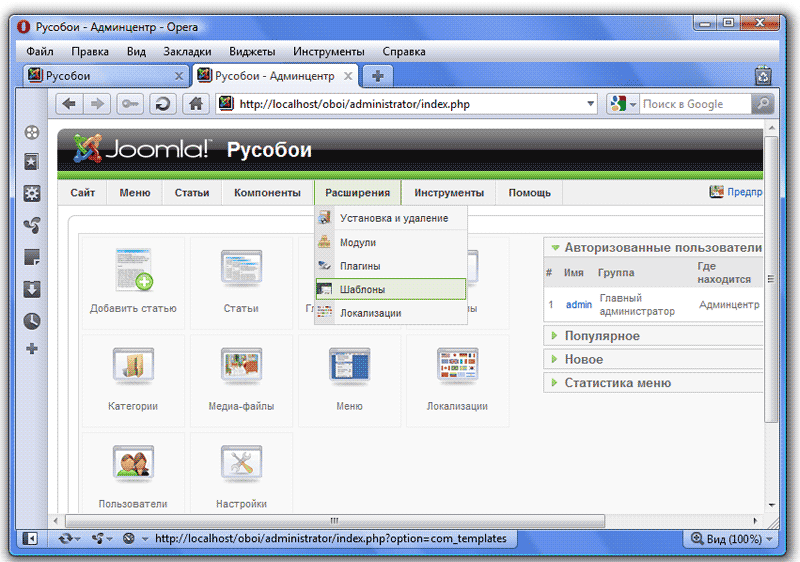Select Плагины from the dropdown menu
The image size is (800, 562).
(x=360, y=266)
